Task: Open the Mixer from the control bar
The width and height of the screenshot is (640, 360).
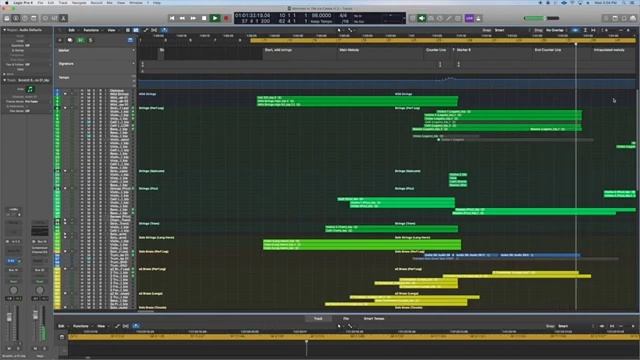Action: coord(54,18)
